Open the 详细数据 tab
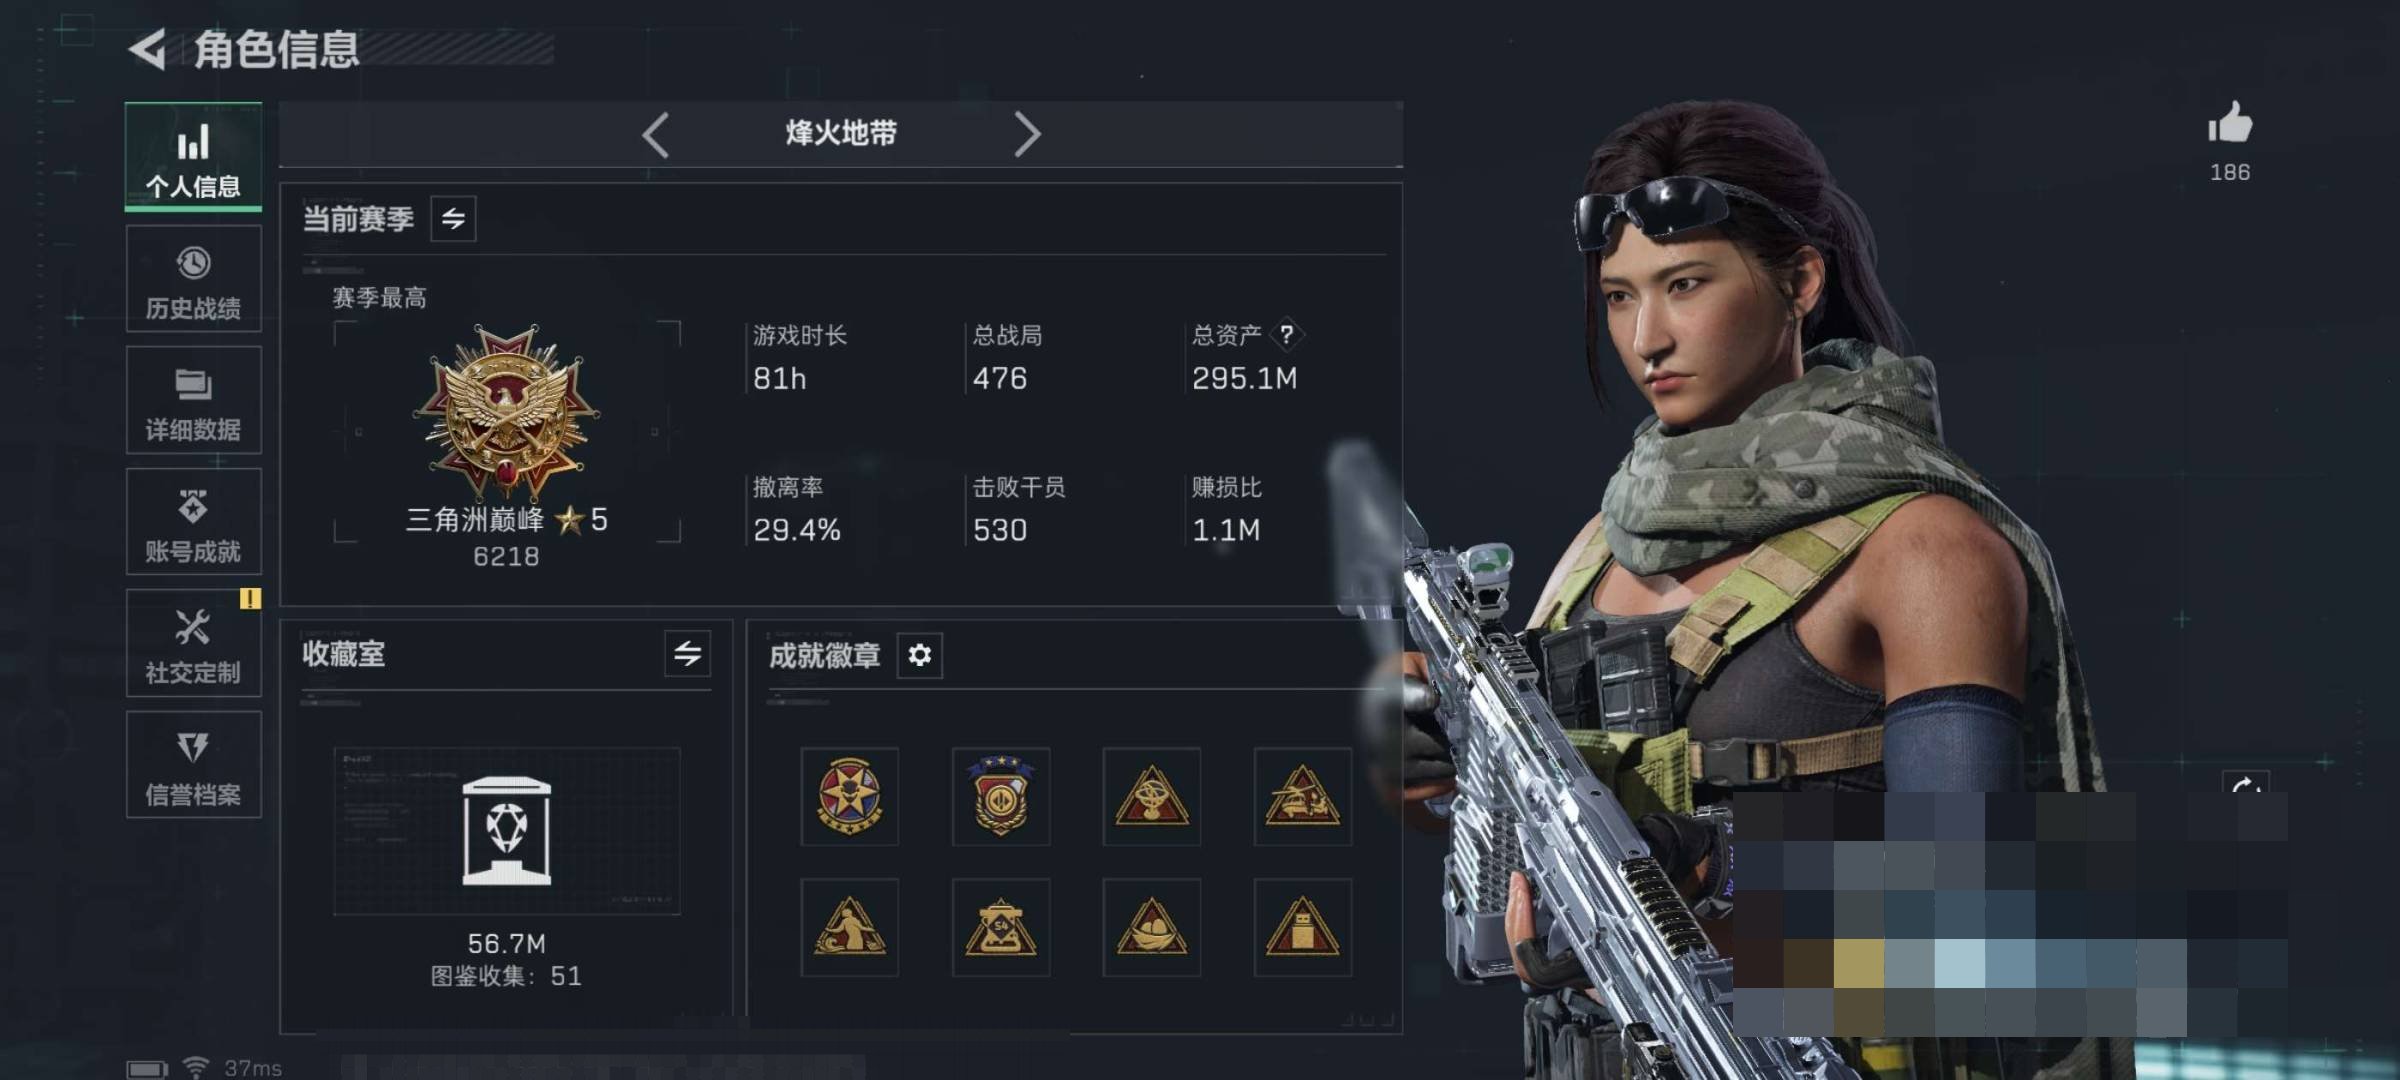 [193, 400]
